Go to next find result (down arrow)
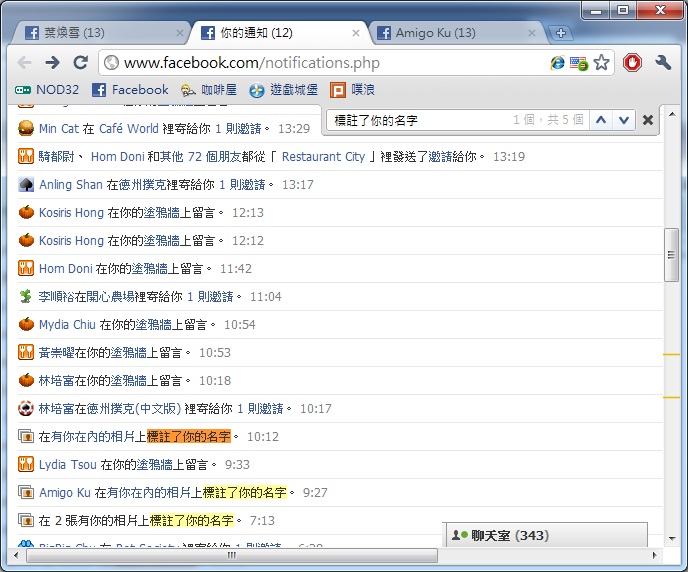Viewport: 688px width, 572px height. [624, 120]
